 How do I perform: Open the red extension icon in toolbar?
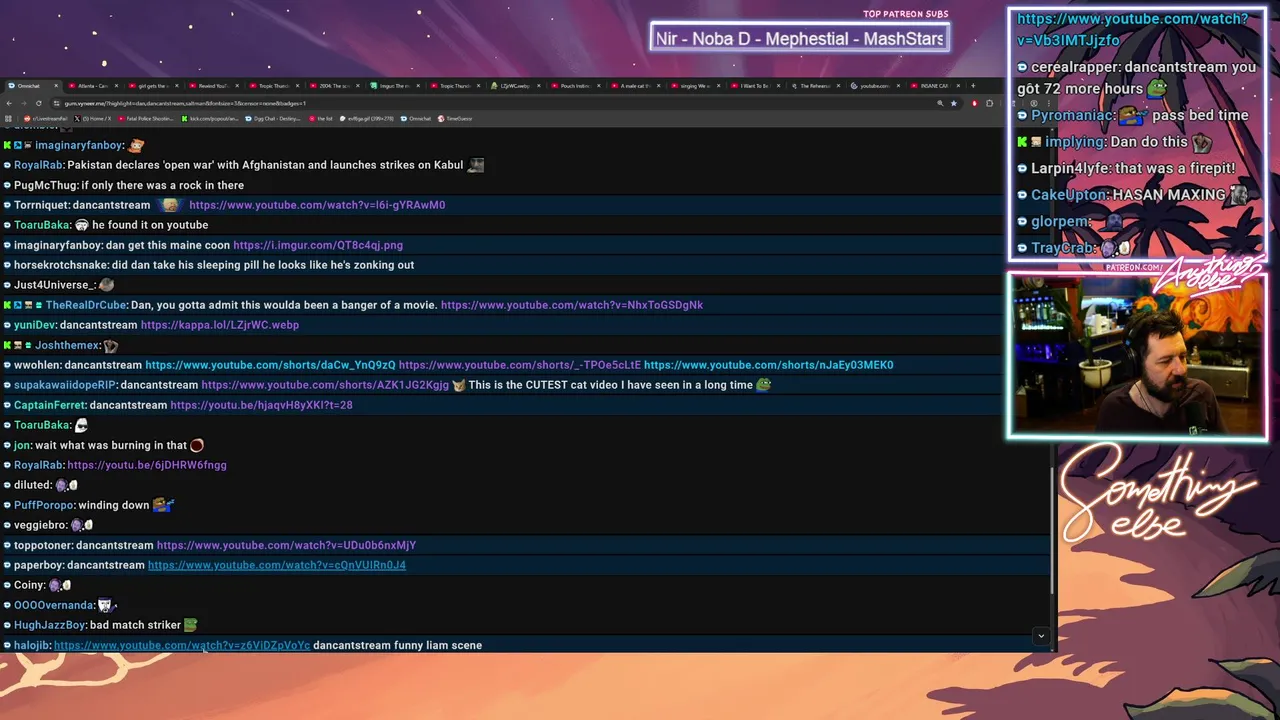(x=975, y=103)
